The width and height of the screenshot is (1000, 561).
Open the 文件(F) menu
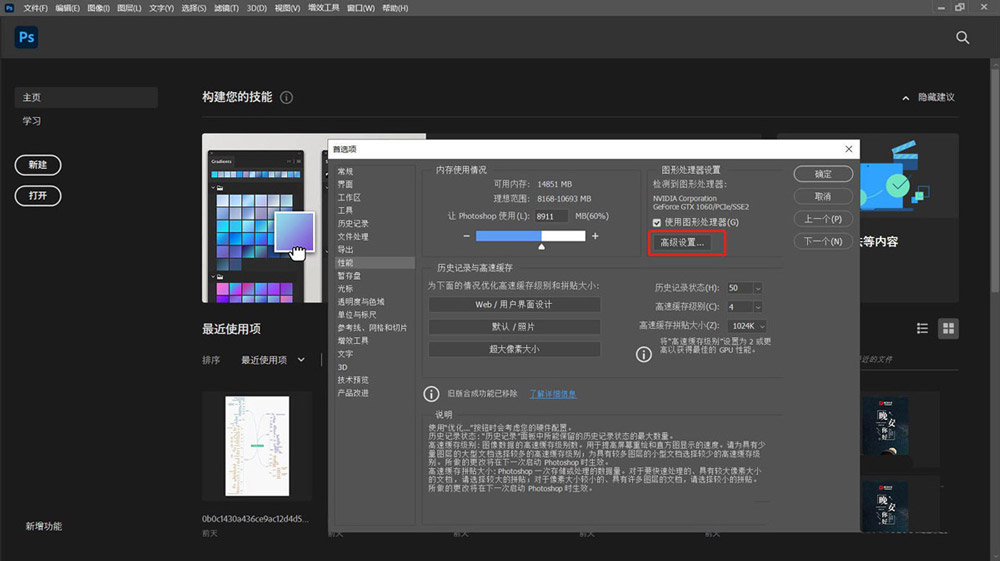[x=35, y=8]
